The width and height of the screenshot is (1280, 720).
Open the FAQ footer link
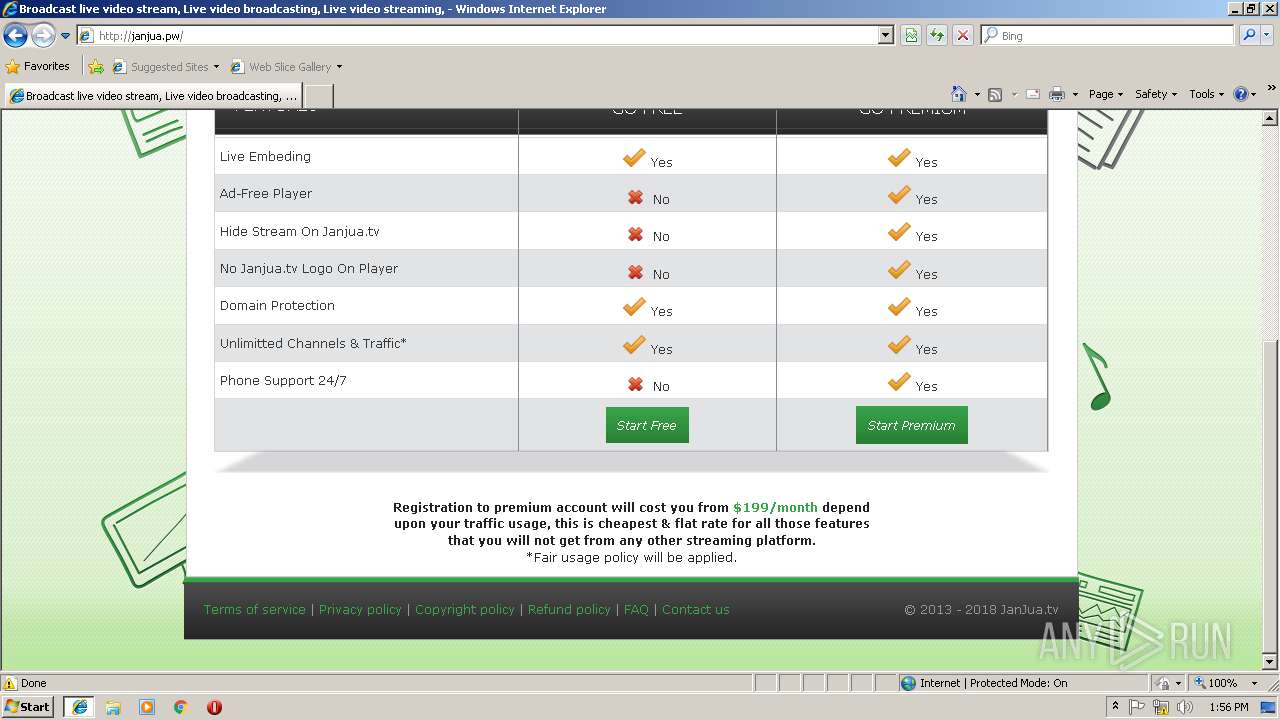click(x=636, y=609)
